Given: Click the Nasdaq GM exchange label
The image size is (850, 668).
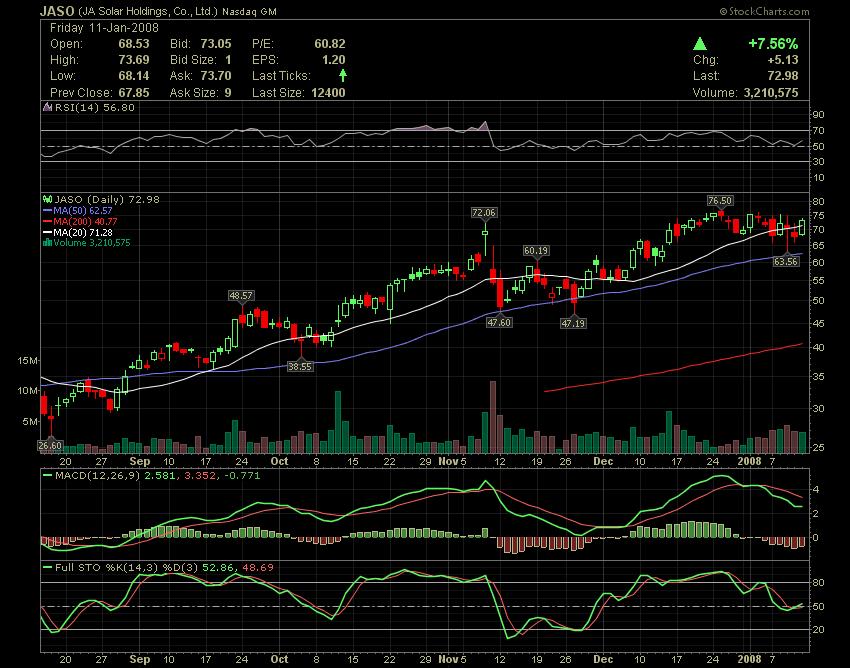Looking at the screenshot, I should (250, 11).
